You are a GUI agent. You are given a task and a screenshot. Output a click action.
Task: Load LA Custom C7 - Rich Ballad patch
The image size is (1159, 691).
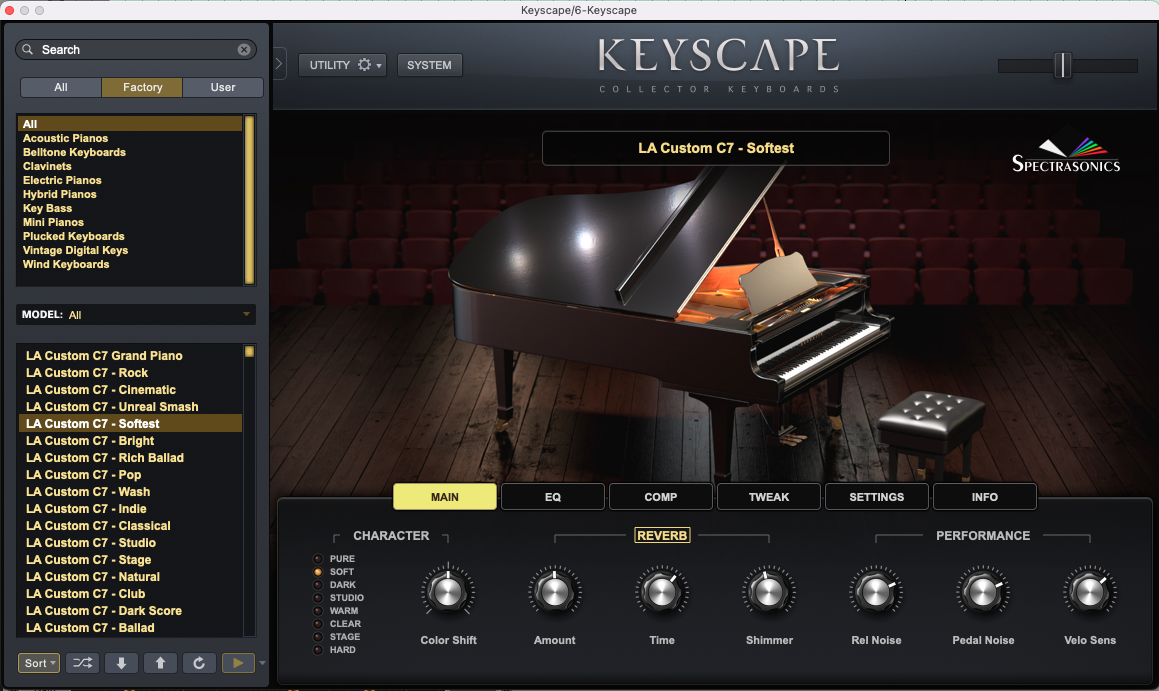tap(105, 457)
